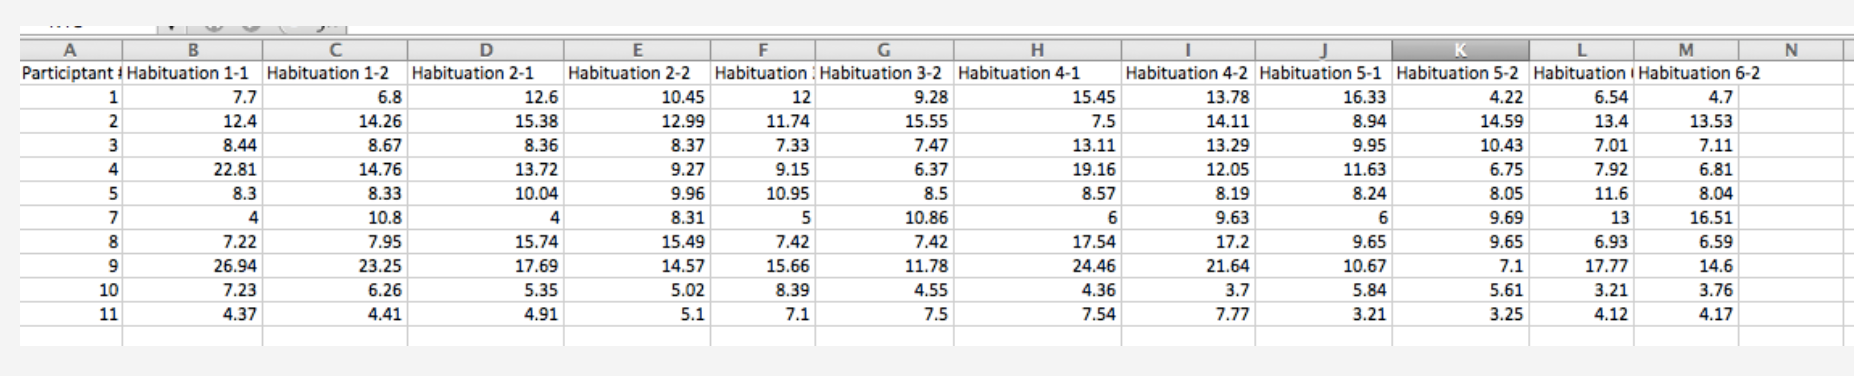Select column C header

click(335, 50)
